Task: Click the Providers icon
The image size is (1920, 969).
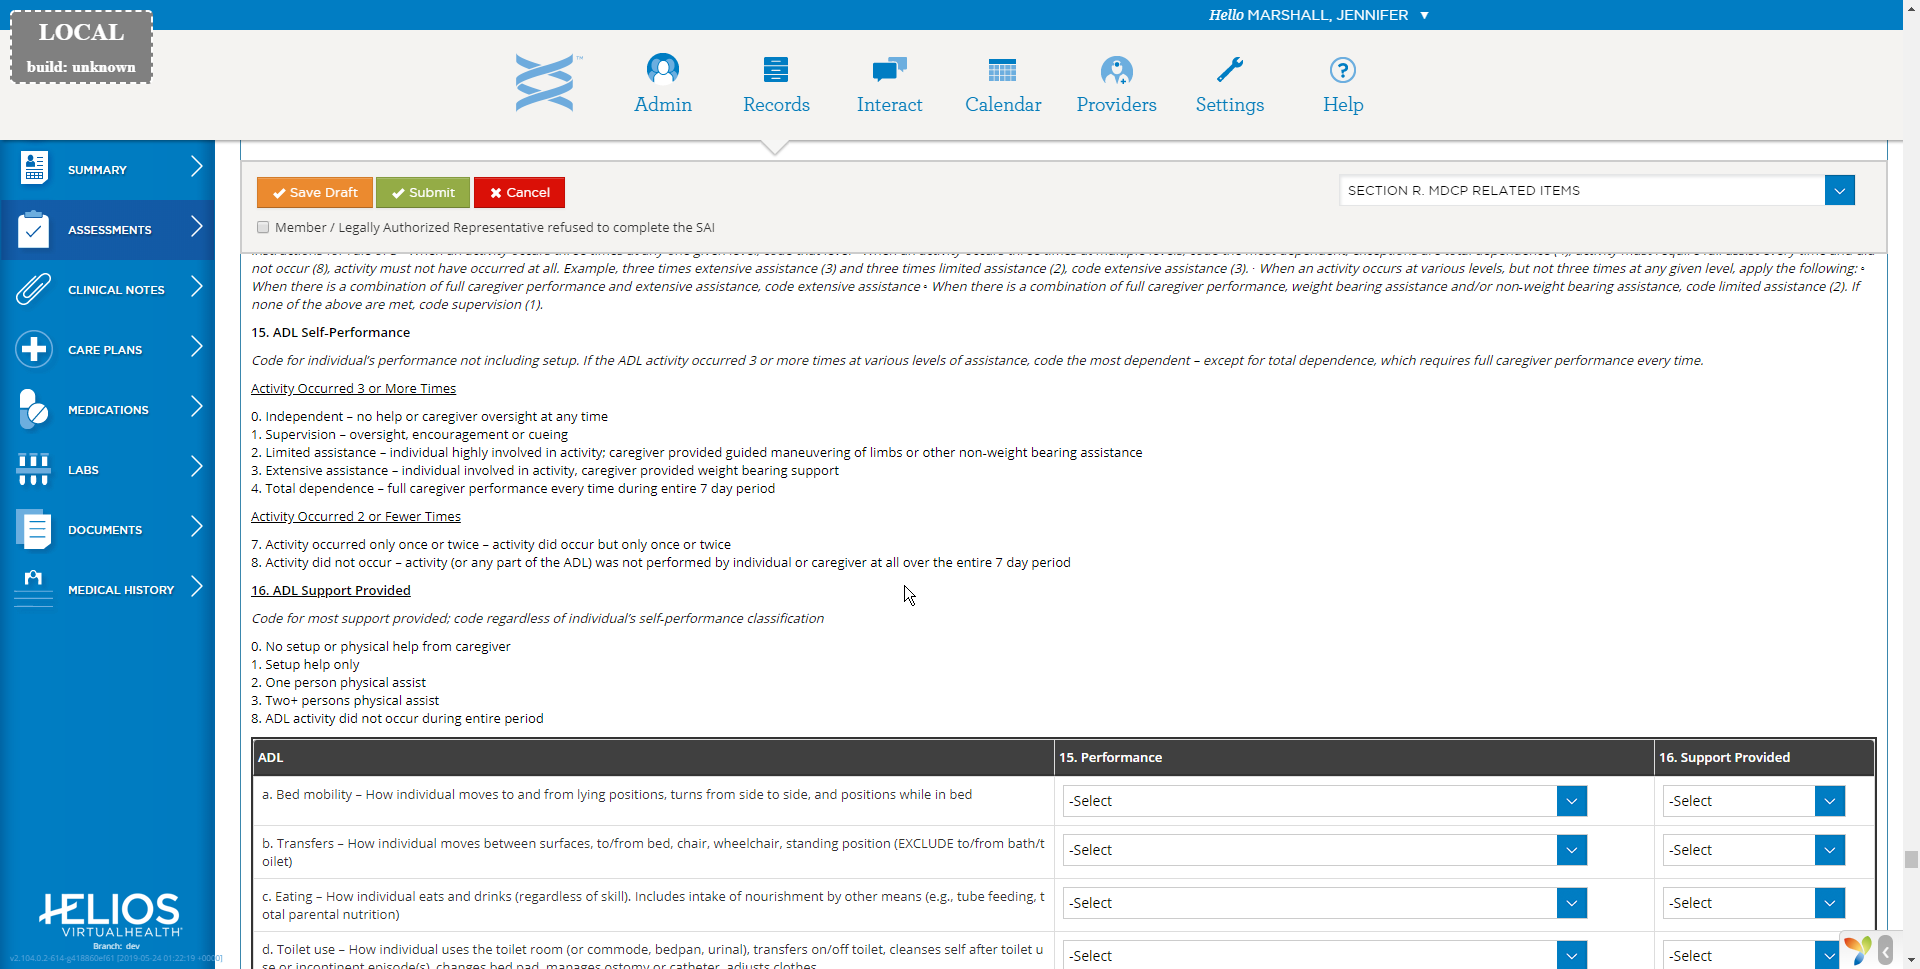Action: click(1116, 70)
